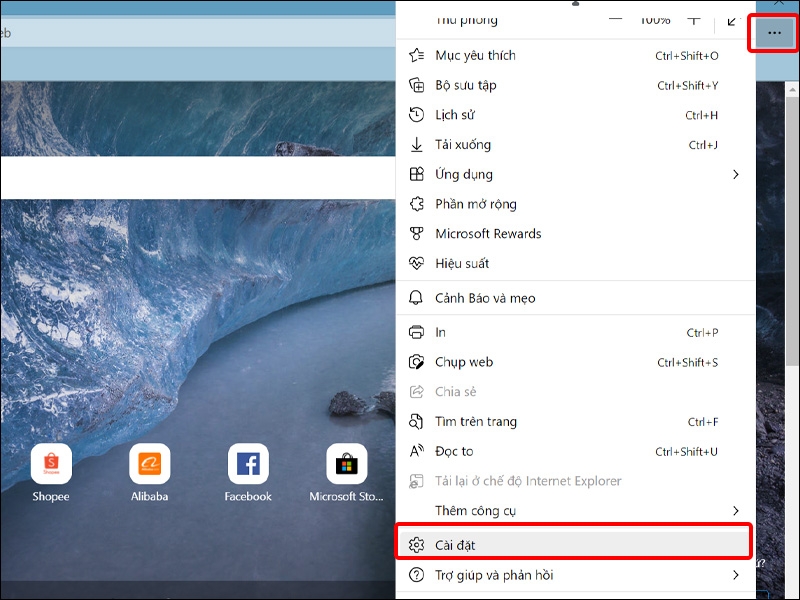Click the Microsoft Sto... label under its tile

click(x=346, y=496)
